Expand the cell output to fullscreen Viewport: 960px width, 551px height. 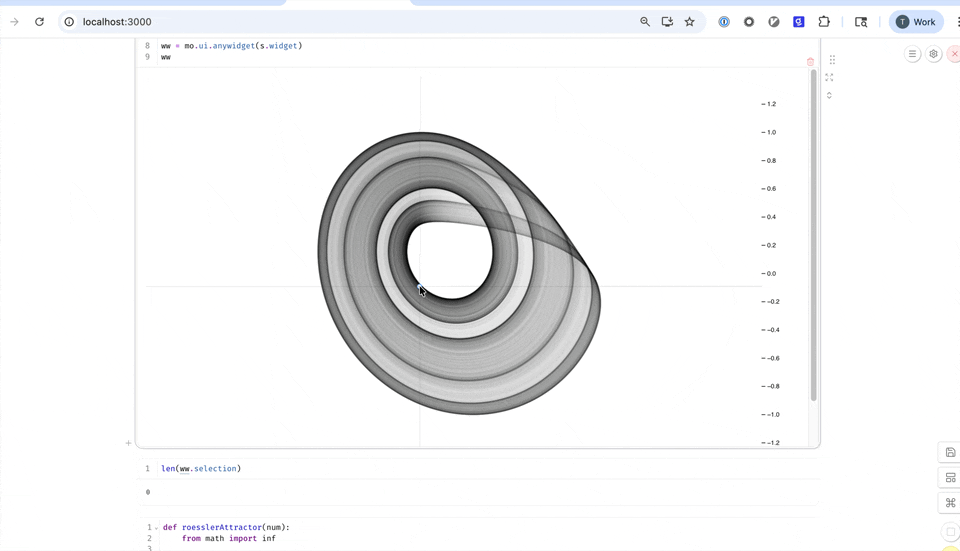(829, 77)
